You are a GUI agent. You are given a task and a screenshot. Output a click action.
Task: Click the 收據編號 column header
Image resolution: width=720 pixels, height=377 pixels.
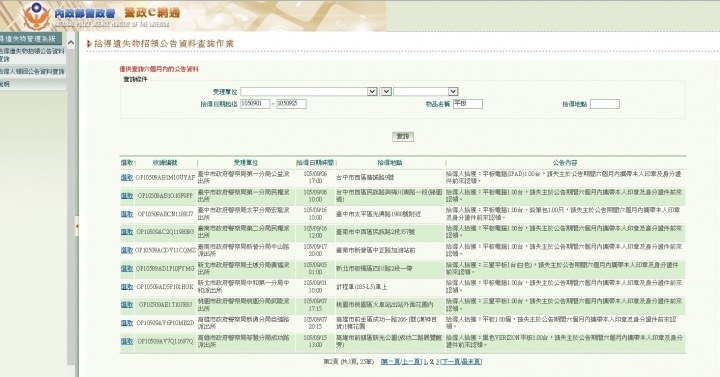point(165,163)
